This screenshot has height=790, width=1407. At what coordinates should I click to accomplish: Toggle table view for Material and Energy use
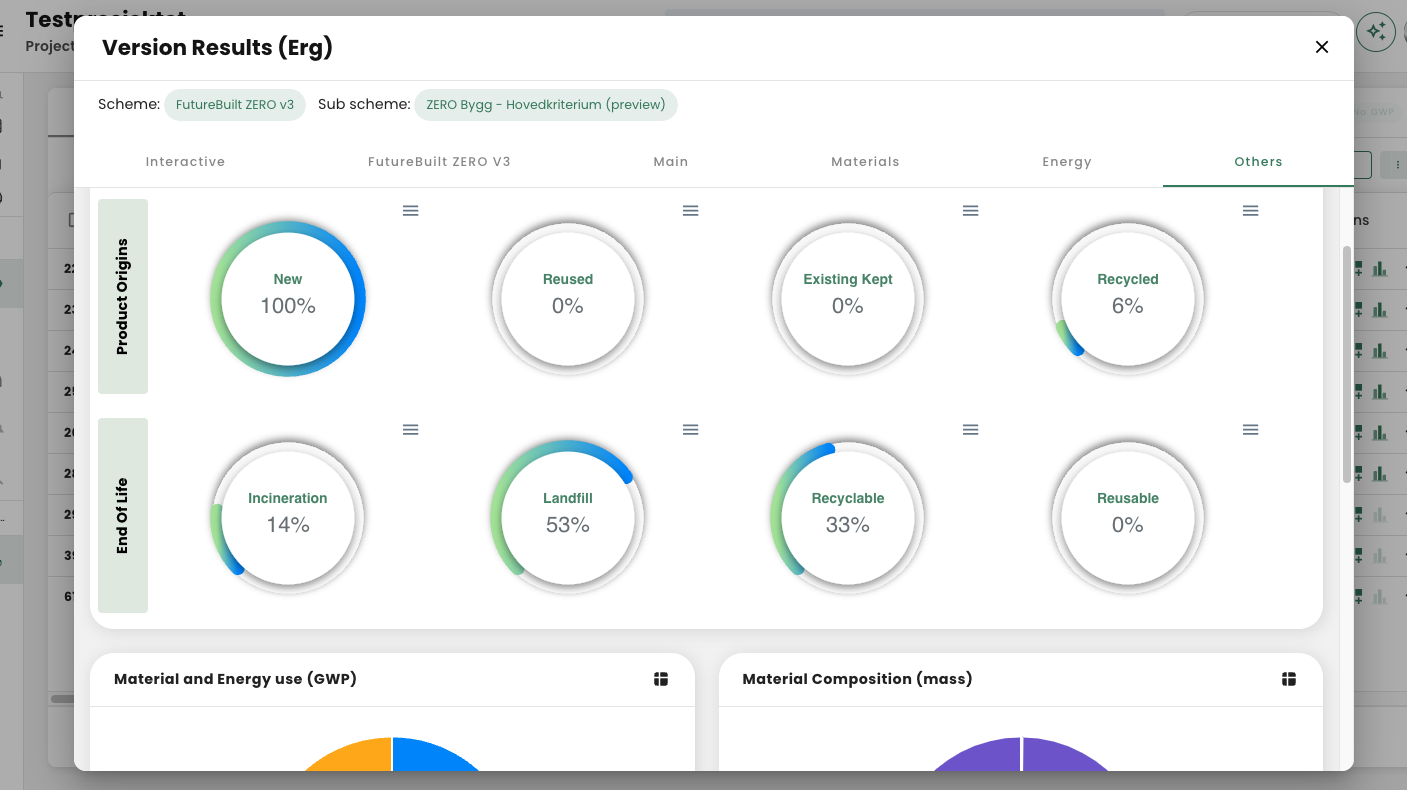[x=661, y=679]
